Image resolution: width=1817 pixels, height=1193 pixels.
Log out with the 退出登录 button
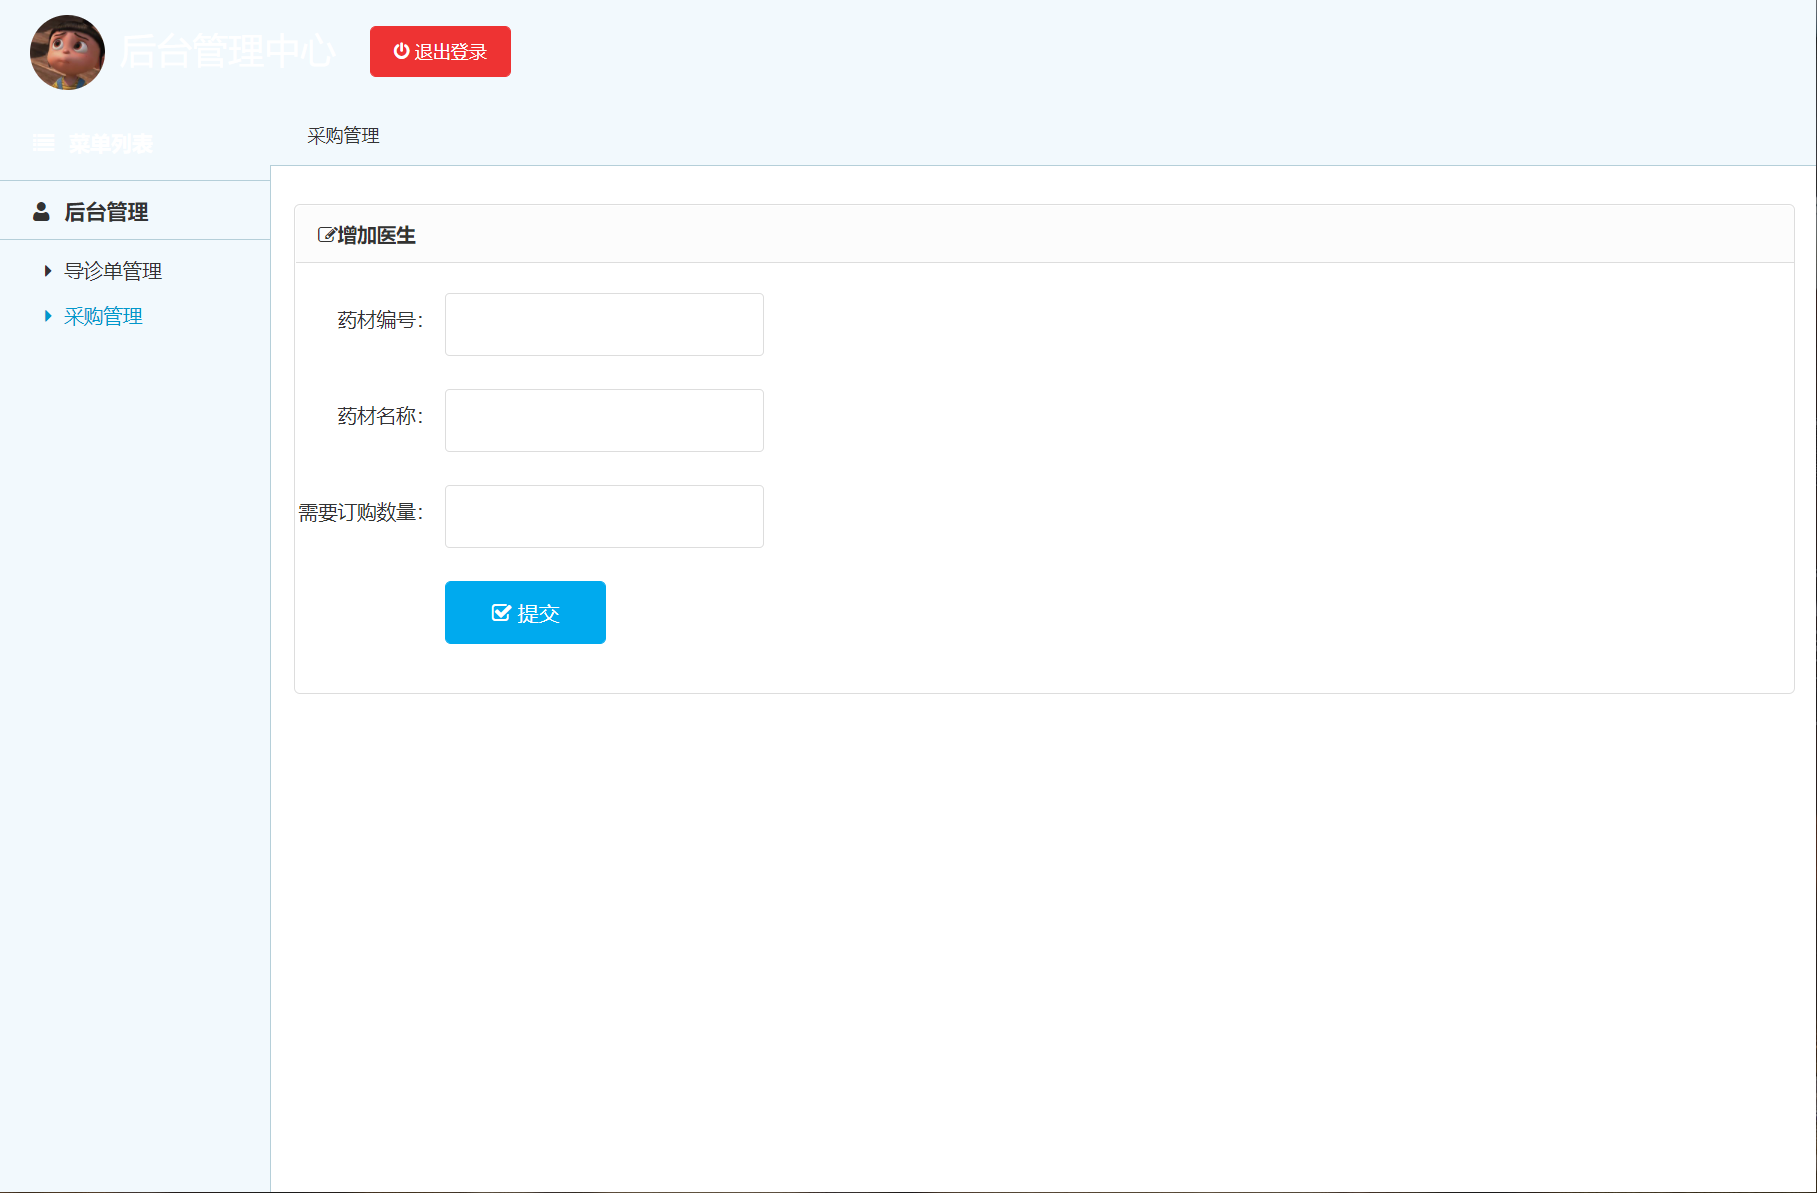tap(440, 51)
